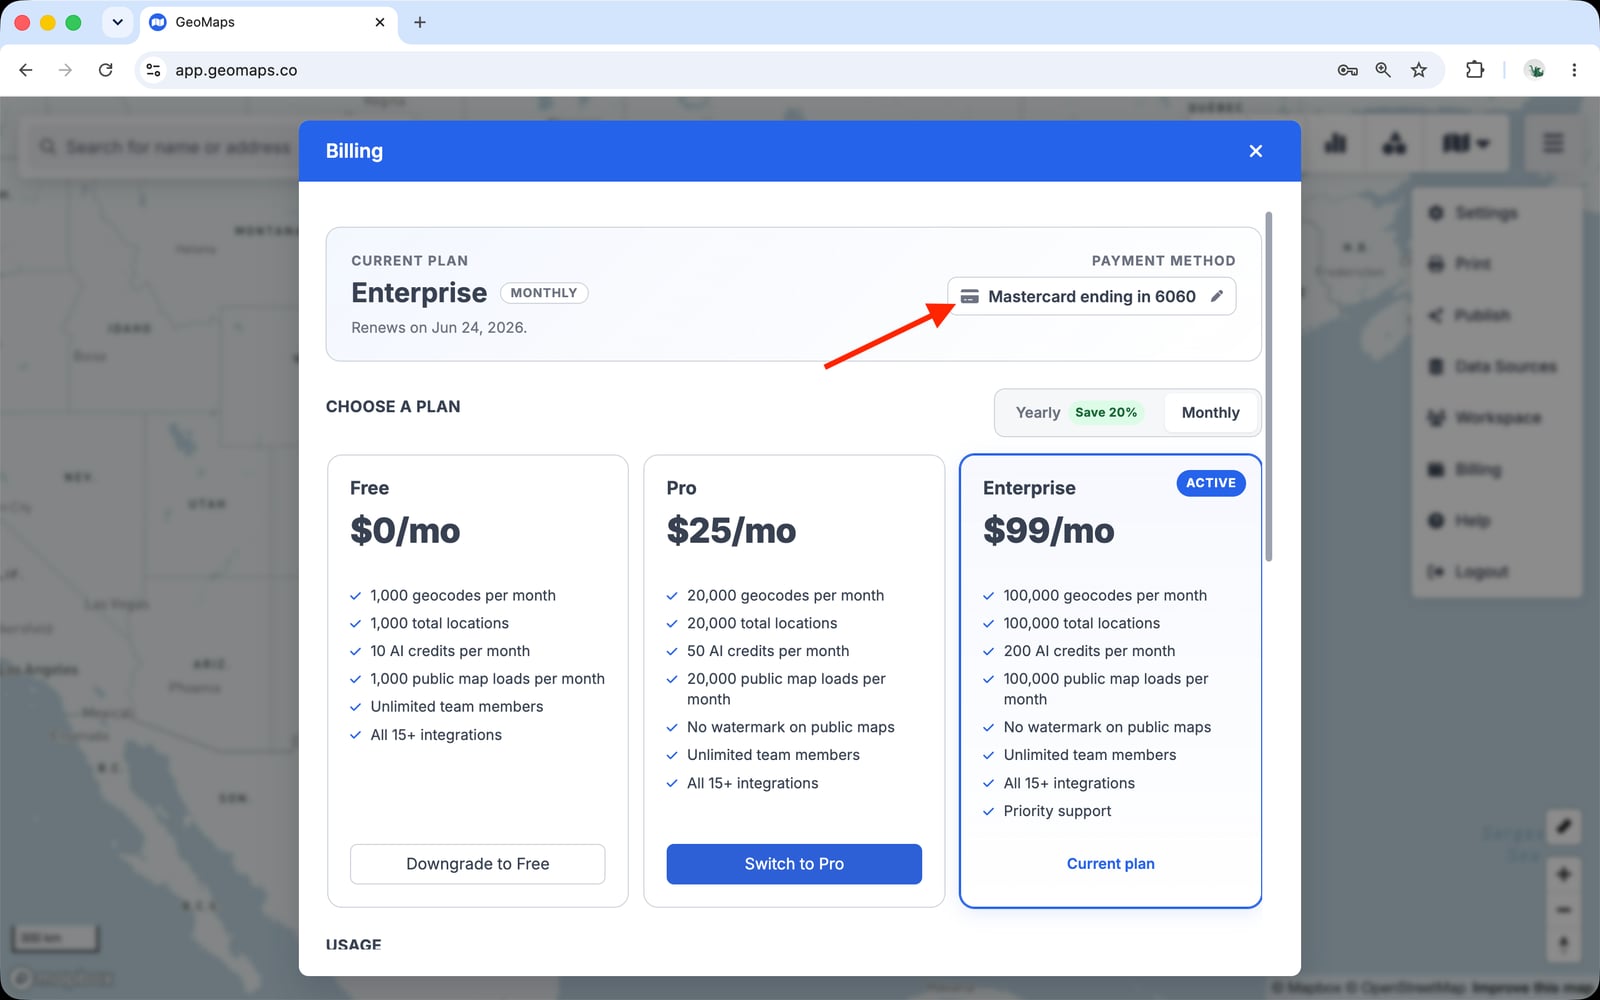Viewport: 1600px width, 1000px height.
Task: Open browser extensions puzzle icon
Action: (x=1475, y=70)
